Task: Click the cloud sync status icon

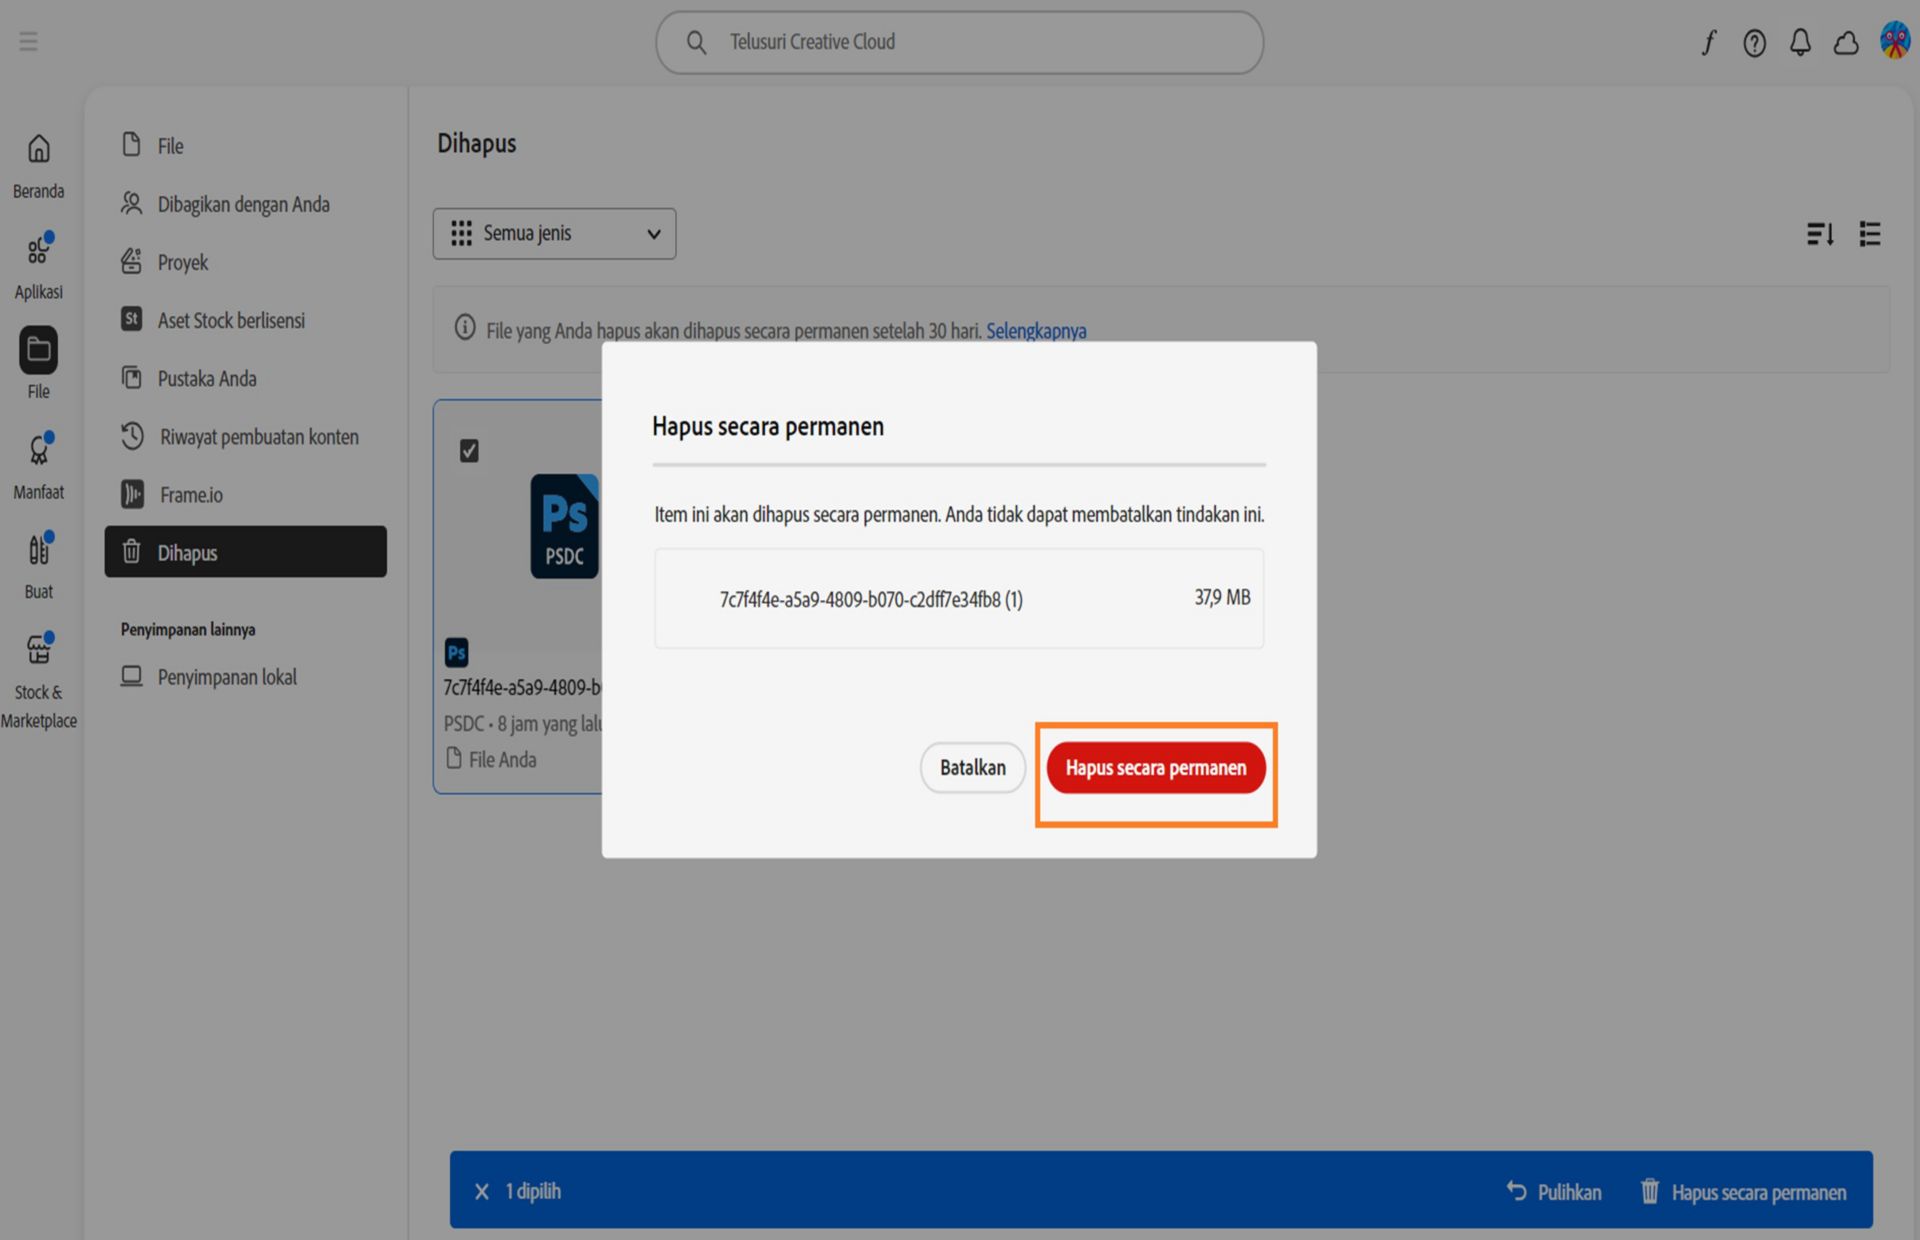Action: click(1846, 42)
